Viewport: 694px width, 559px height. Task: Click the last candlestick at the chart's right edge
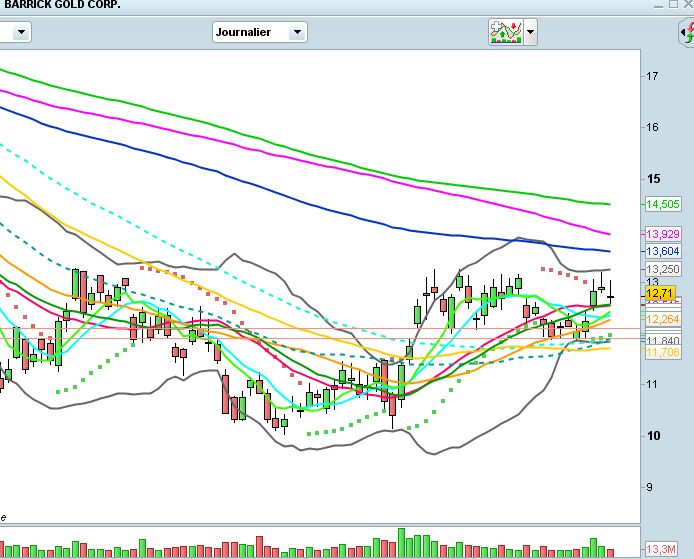point(610,293)
